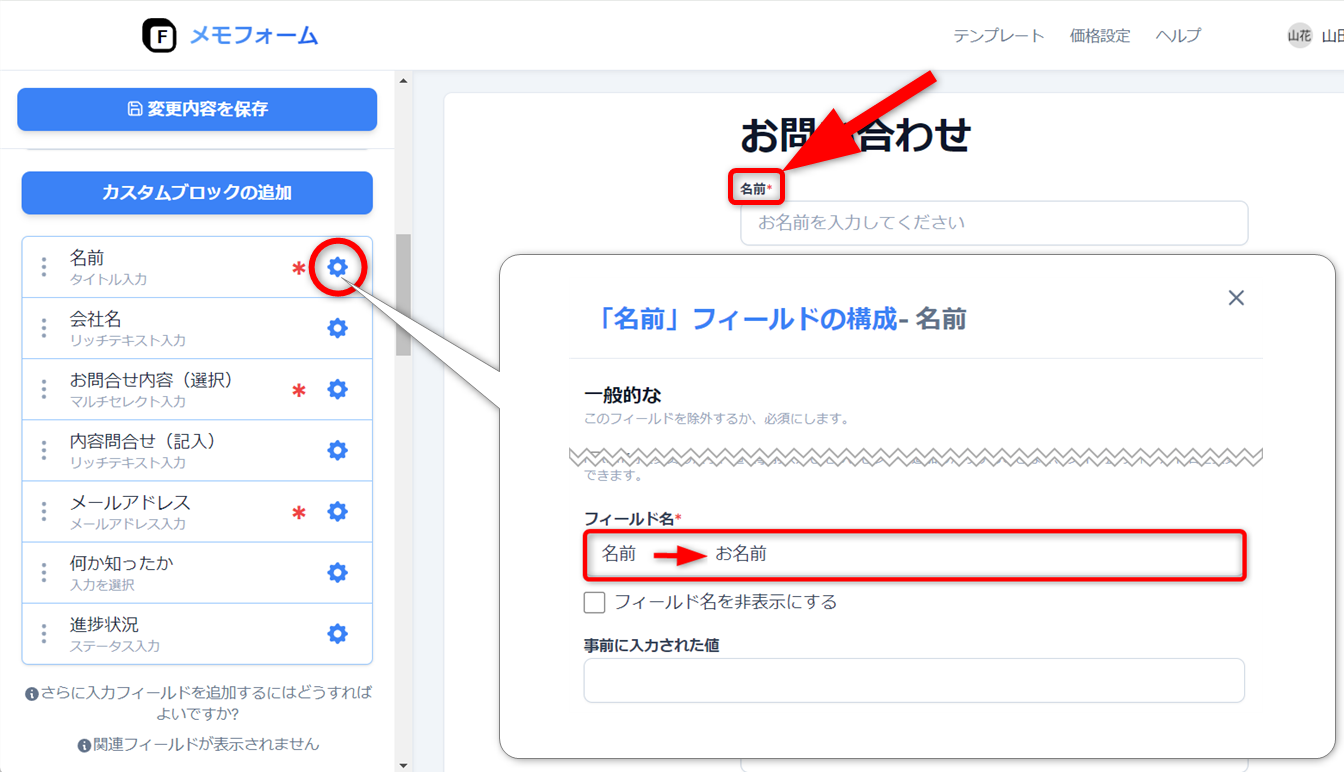Click the 事前に入力された値 input field
The image size is (1344, 772).
(x=914, y=680)
